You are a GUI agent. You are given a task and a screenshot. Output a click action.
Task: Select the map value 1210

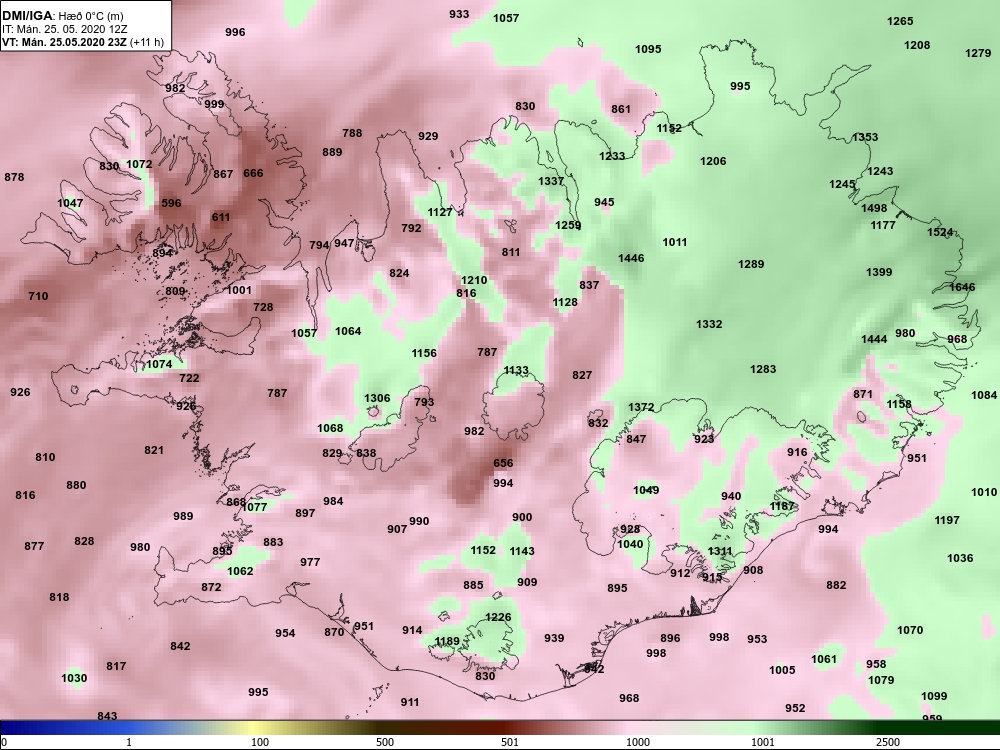(474, 280)
